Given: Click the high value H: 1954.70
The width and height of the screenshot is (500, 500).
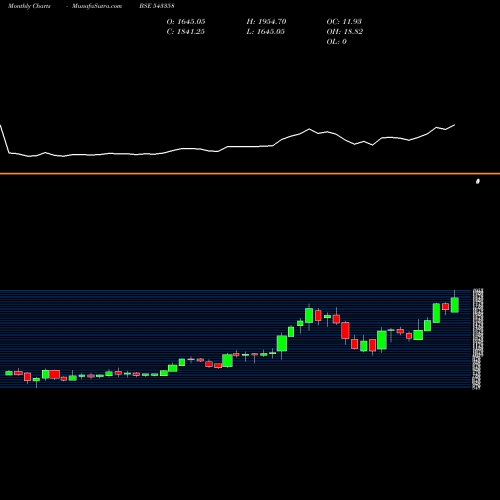Looking at the screenshot, I should (x=266, y=22).
